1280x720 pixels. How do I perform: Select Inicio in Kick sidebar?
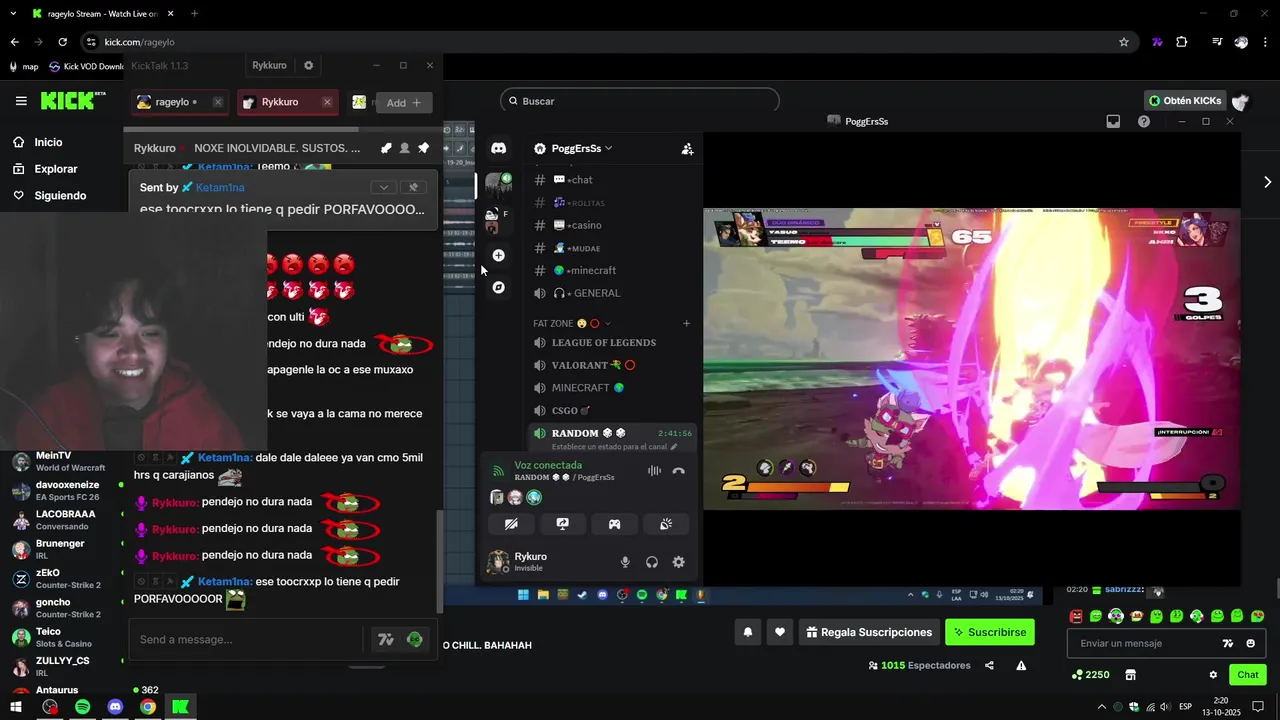[x=48, y=142]
